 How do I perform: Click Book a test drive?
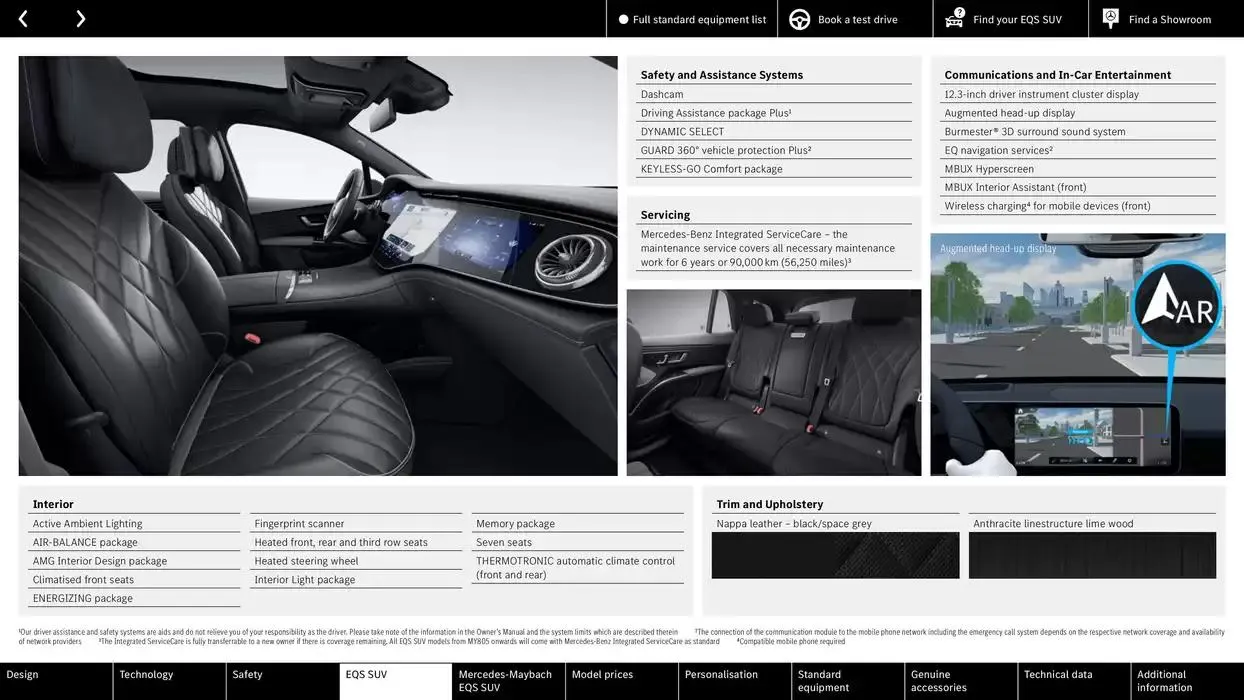click(x=854, y=18)
